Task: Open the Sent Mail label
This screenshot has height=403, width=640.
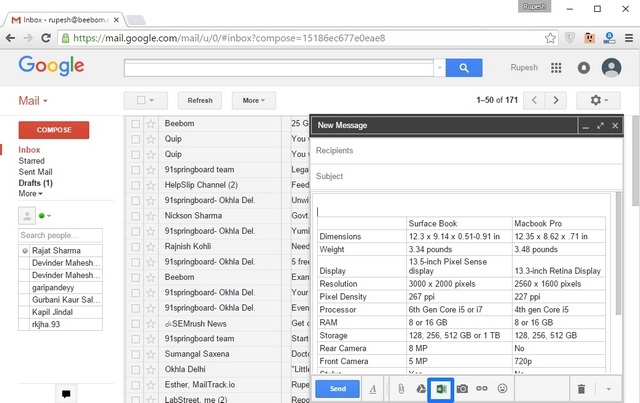Action: coord(35,172)
